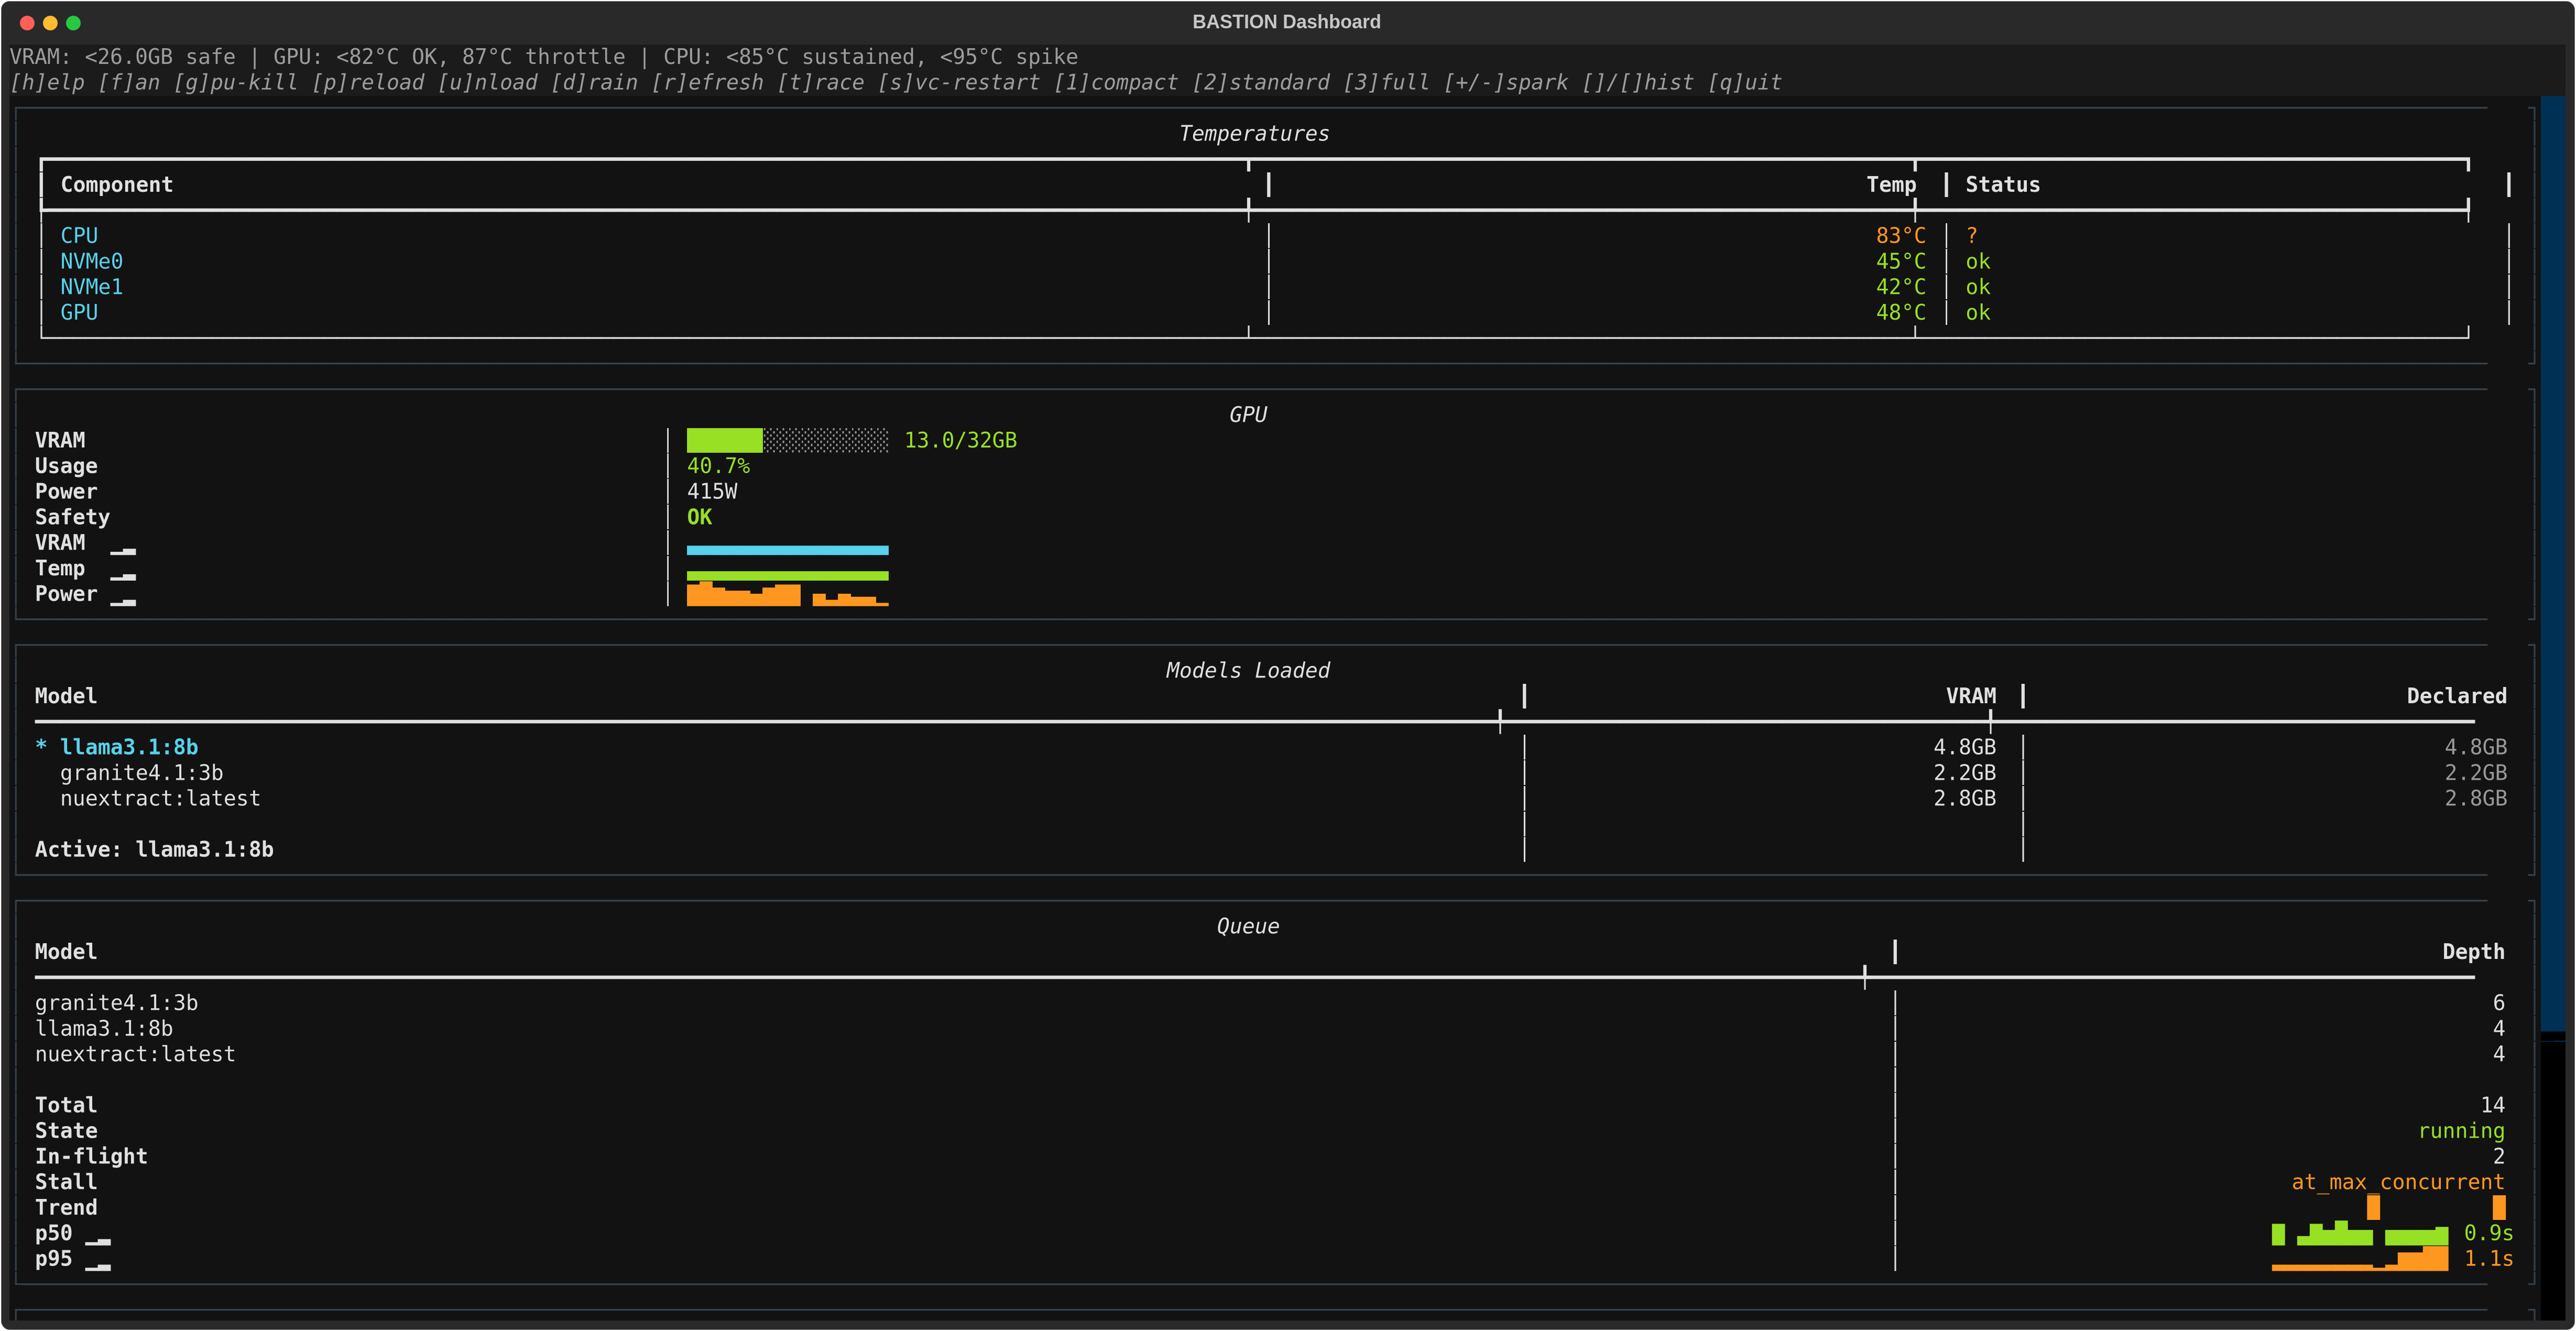Click the 0.9s p50 latency value
Image resolution: width=2576 pixels, height=1331 pixels.
(2488, 1233)
